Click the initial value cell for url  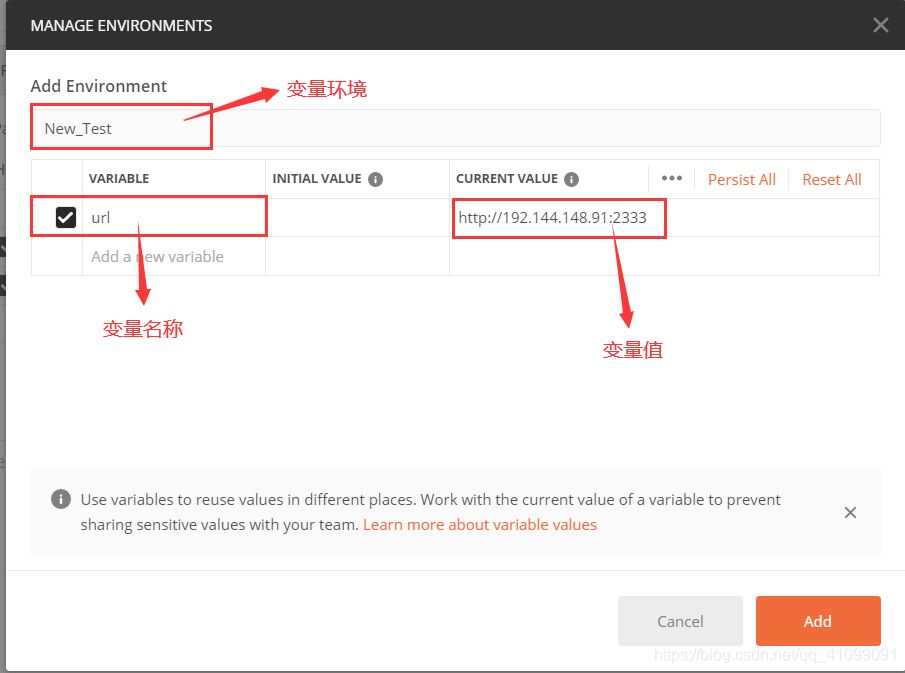point(357,218)
